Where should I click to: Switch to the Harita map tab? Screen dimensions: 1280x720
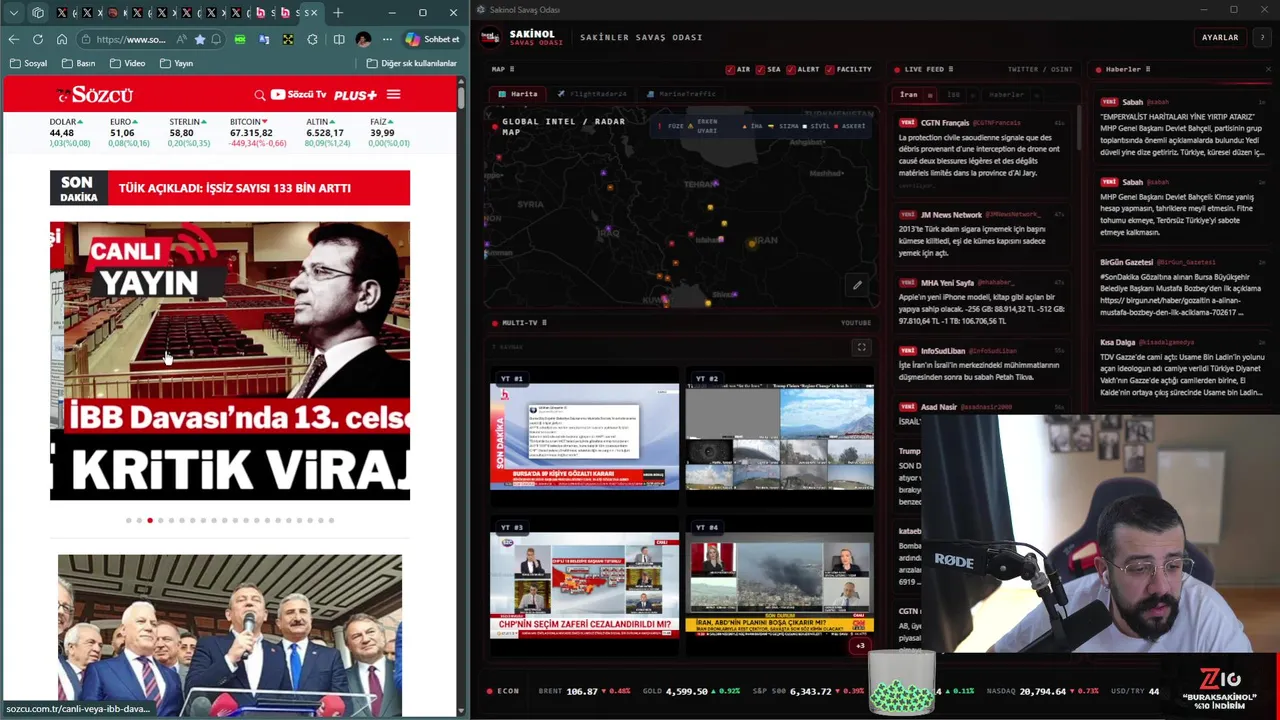tap(518, 94)
